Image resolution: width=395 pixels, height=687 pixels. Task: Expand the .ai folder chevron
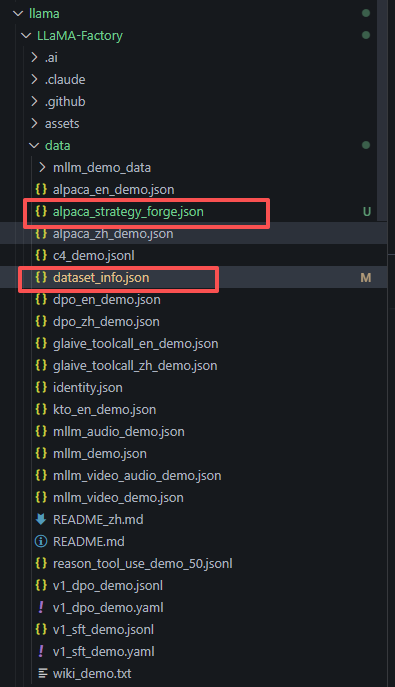(34, 57)
